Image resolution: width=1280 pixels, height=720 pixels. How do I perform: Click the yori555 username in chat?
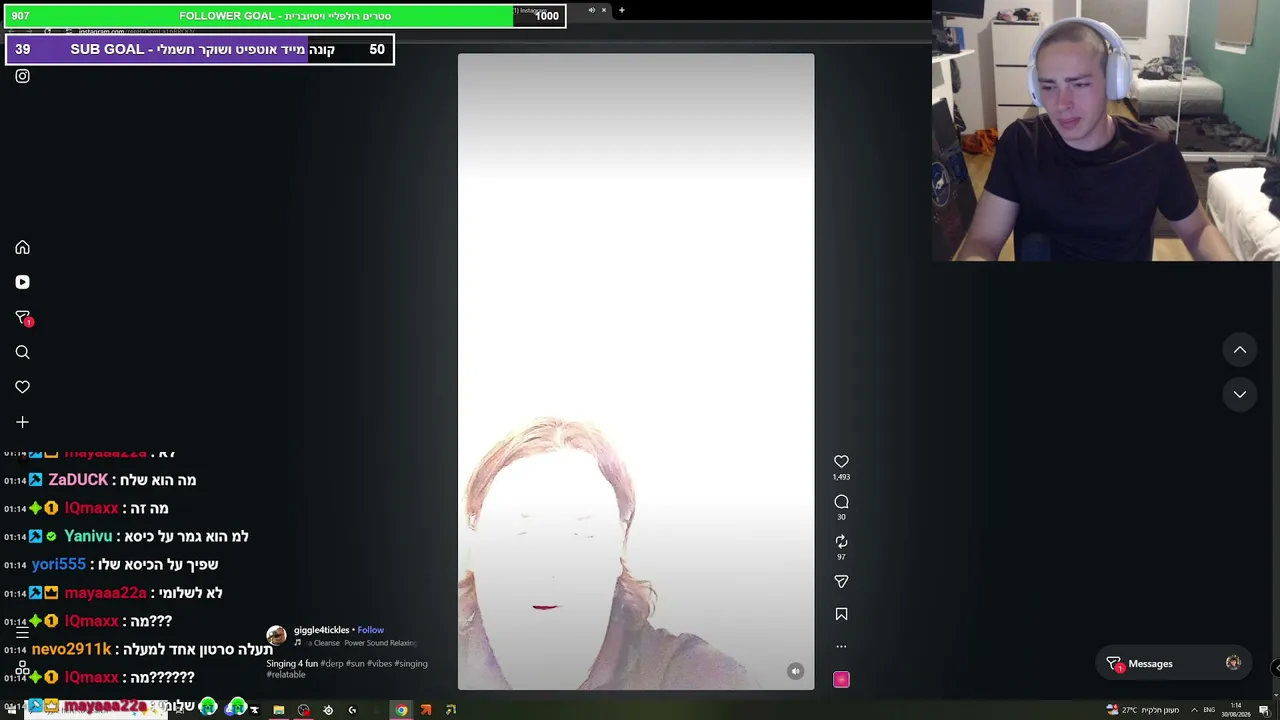click(x=58, y=564)
